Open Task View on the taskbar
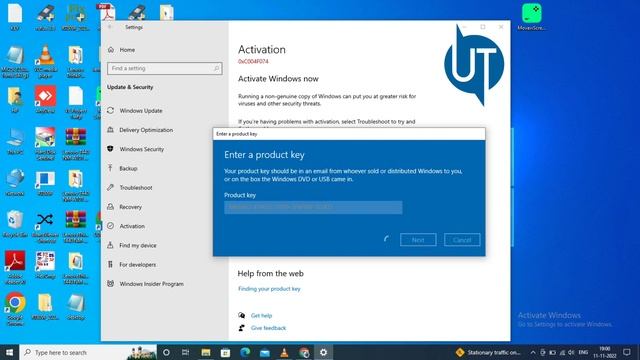Image resolution: width=640 pixels, height=360 pixels. (185, 352)
